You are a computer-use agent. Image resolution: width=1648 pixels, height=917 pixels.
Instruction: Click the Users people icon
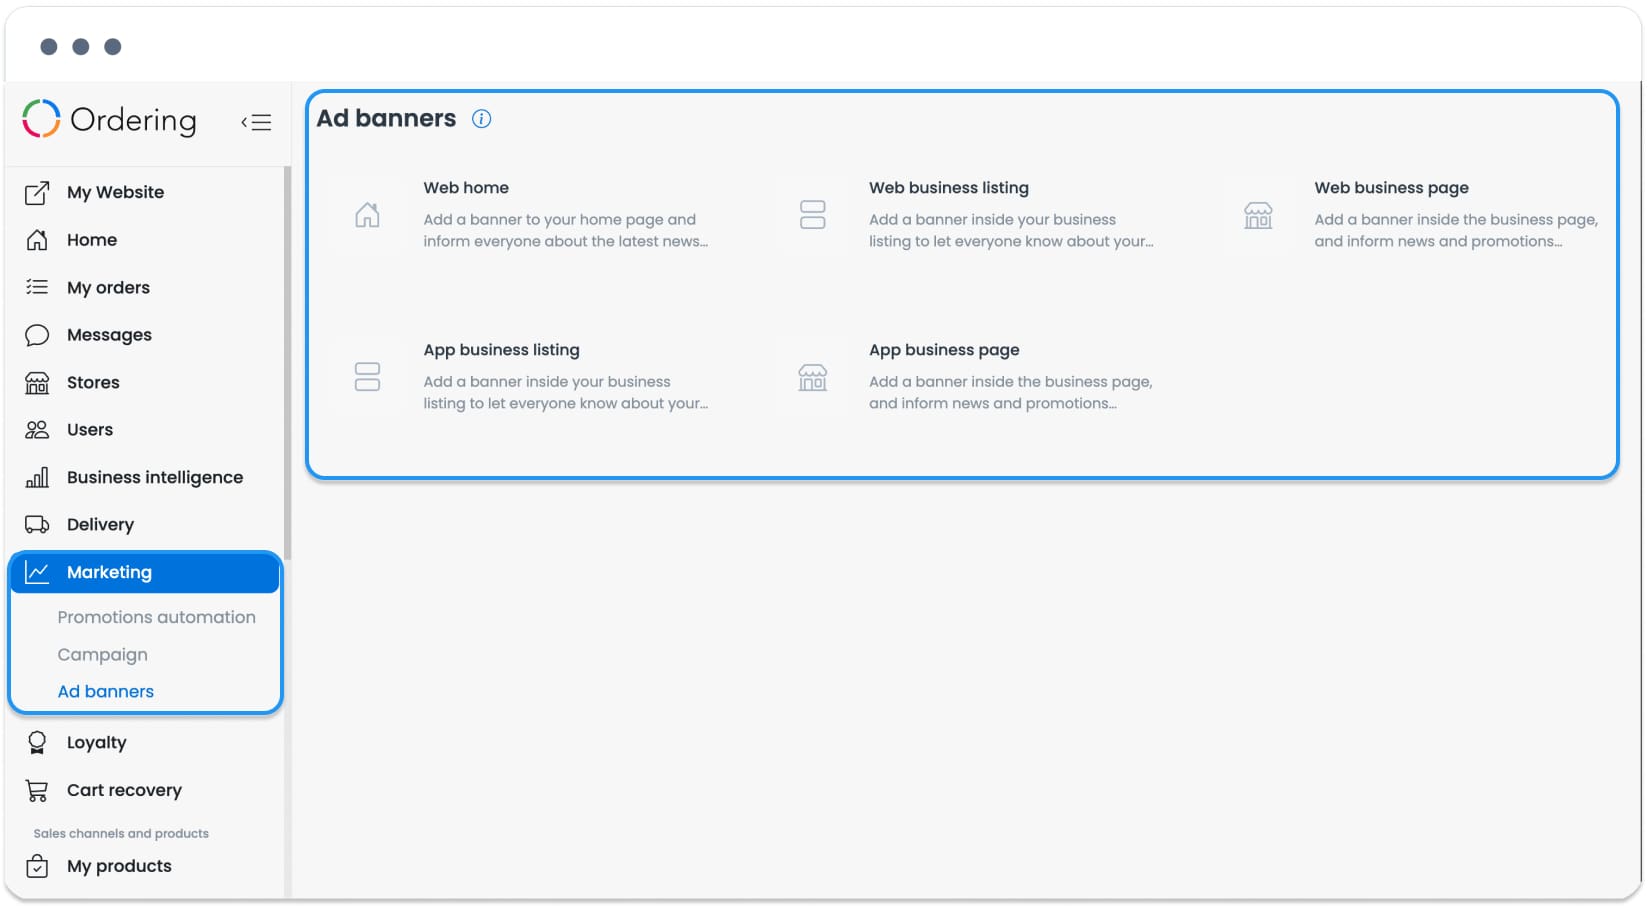point(37,430)
